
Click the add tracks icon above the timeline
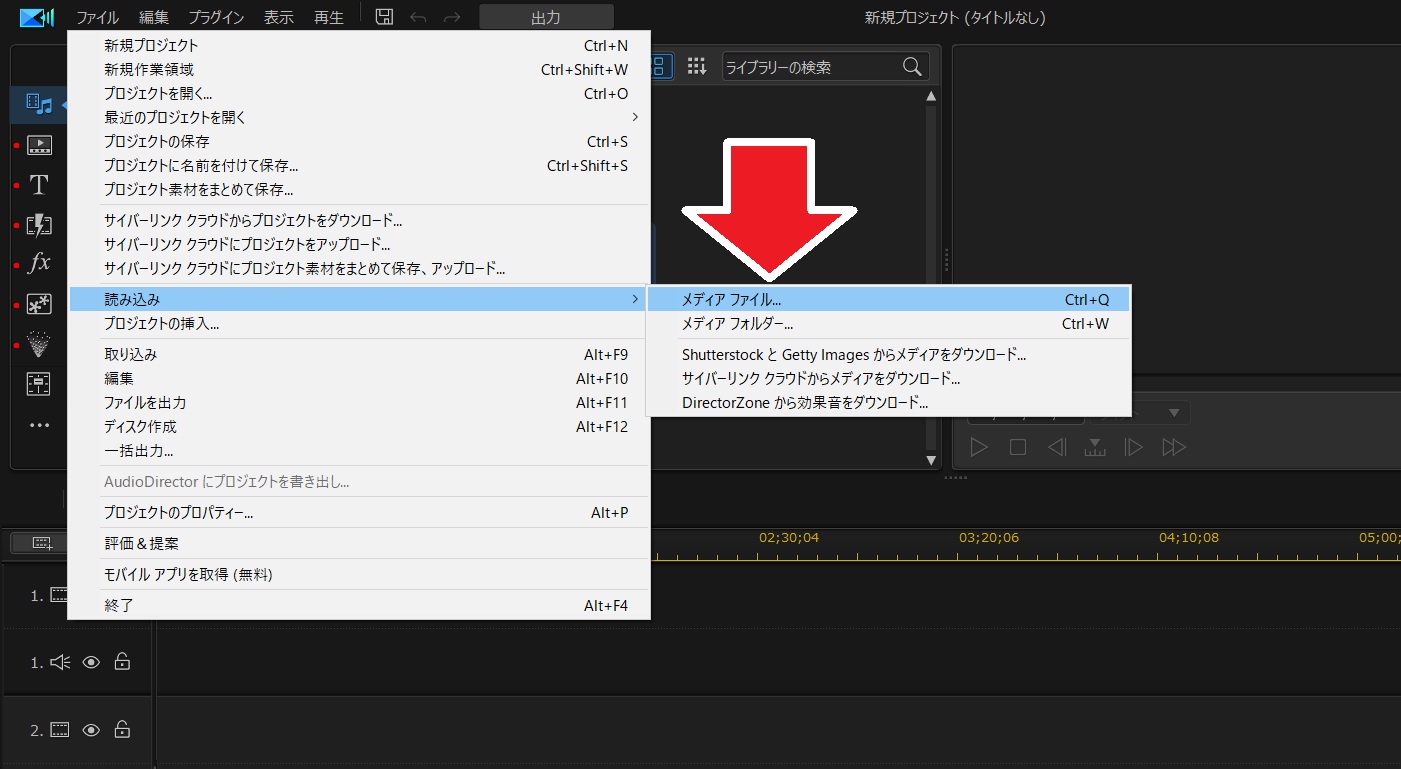coord(41,543)
